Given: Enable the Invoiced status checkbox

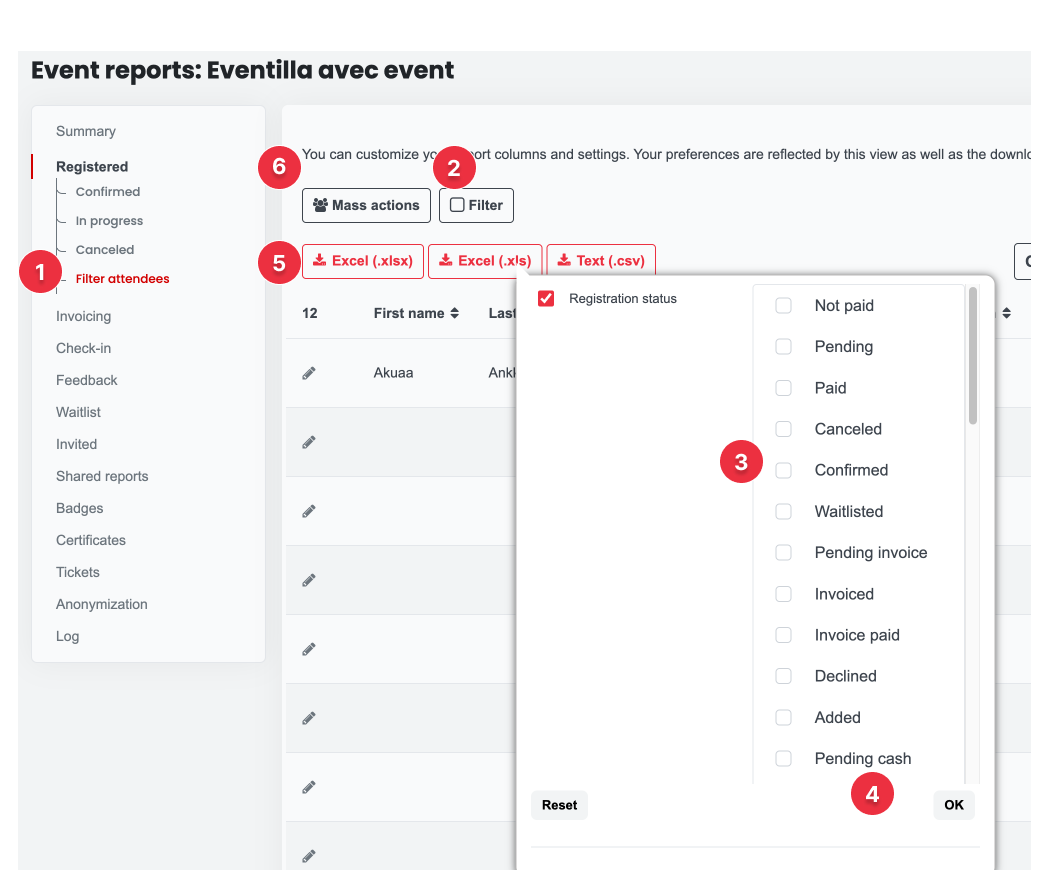Looking at the screenshot, I should 783,594.
